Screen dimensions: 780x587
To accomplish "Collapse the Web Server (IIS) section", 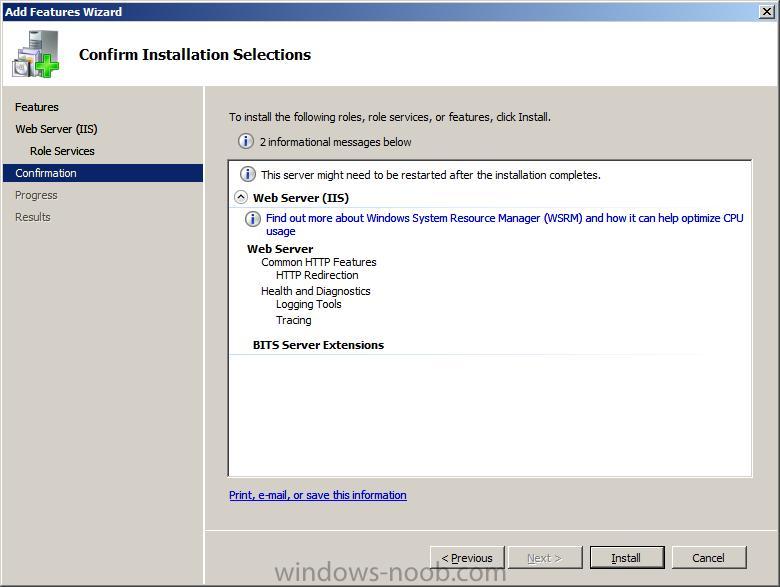I will pyautogui.click(x=241, y=197).
